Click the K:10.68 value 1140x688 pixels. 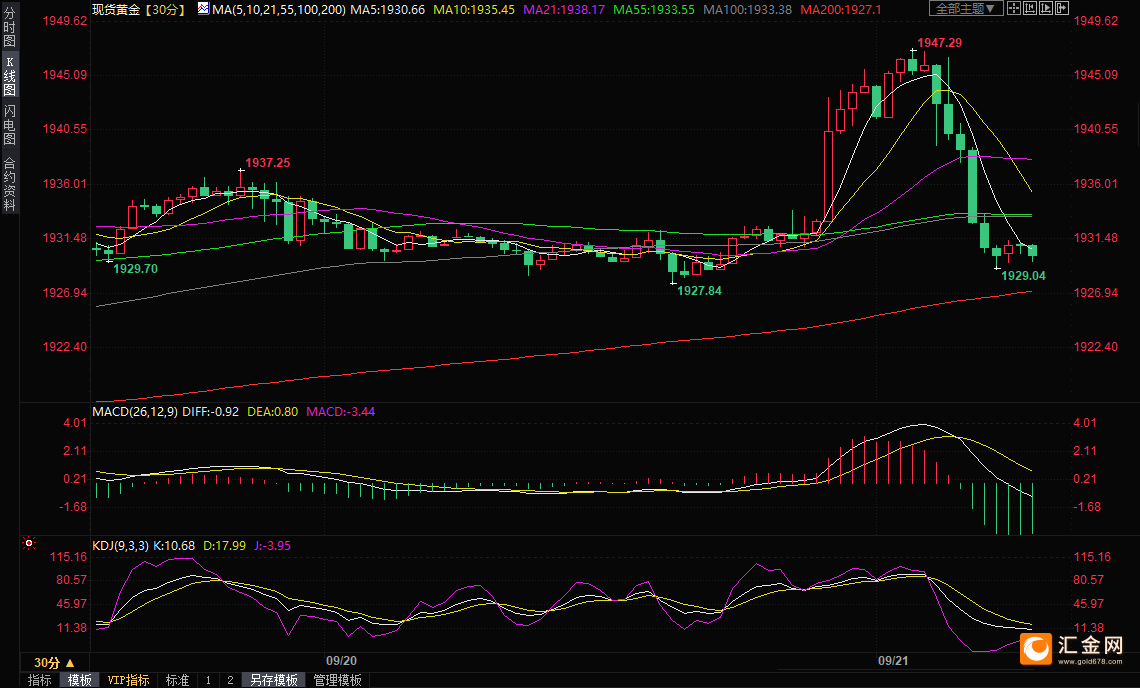click(x=174, y=545)
